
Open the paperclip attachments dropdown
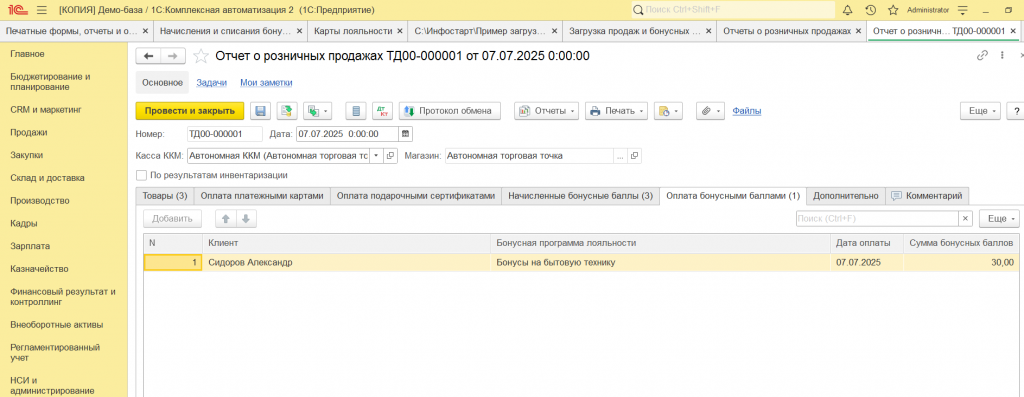point(711,111)
